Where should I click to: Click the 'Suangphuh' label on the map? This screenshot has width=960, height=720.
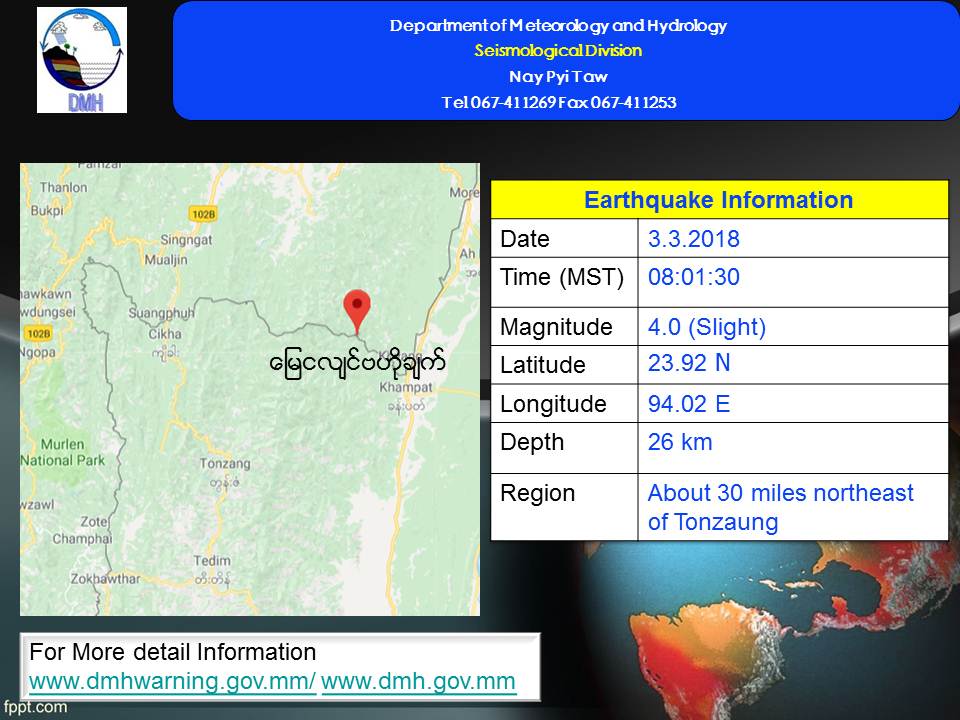coord(161,313)
